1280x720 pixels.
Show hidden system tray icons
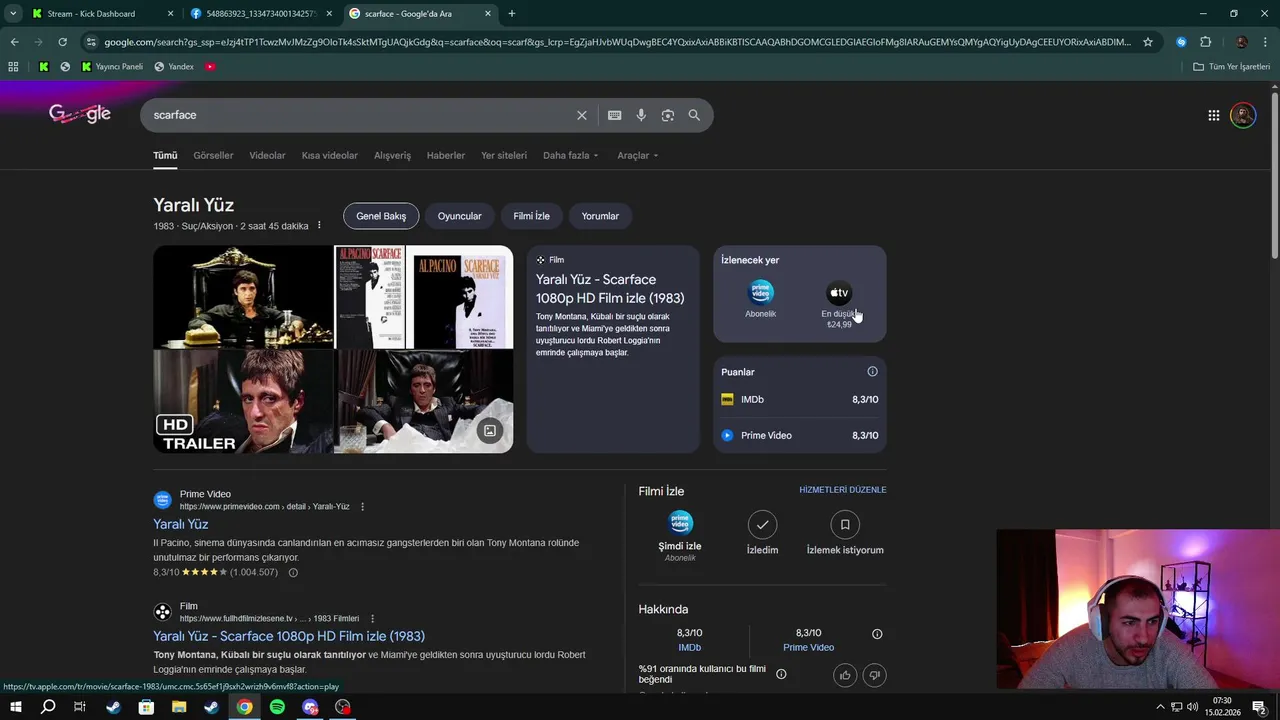pyautogui.click(x=1160, y=707)
